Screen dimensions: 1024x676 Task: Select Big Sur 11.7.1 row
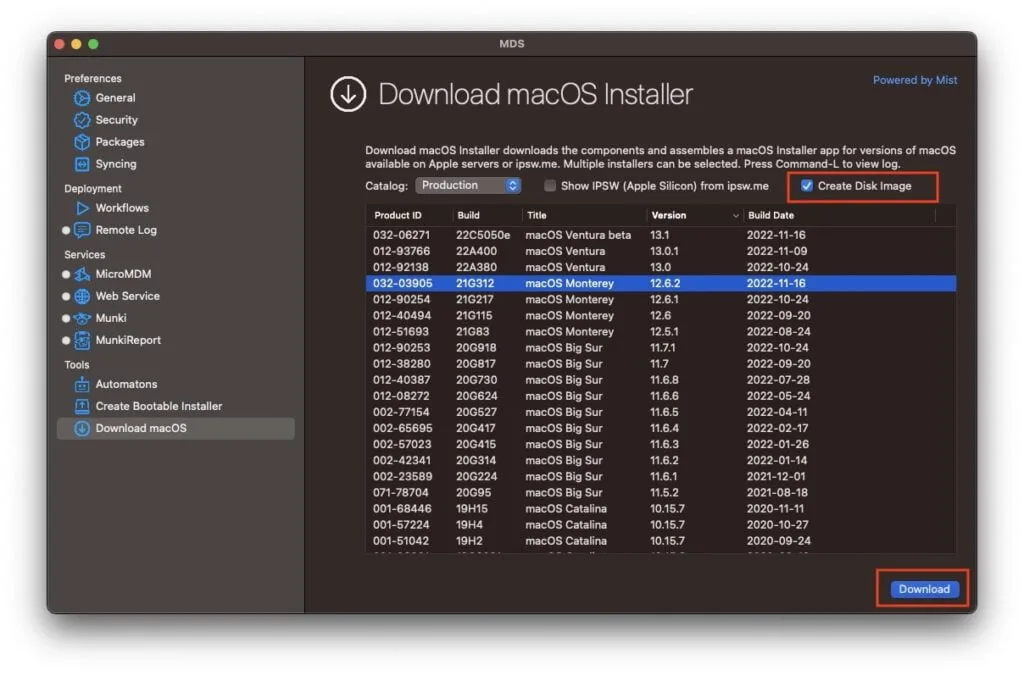click(660, 348)
